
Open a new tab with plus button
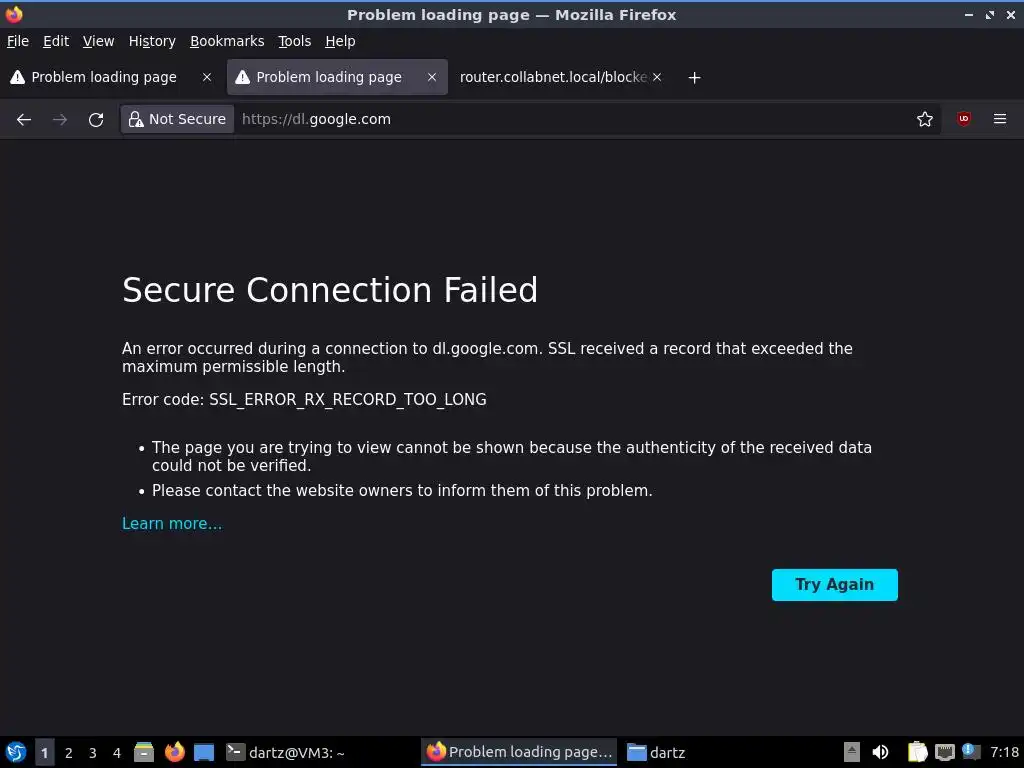tap(694, 77)
